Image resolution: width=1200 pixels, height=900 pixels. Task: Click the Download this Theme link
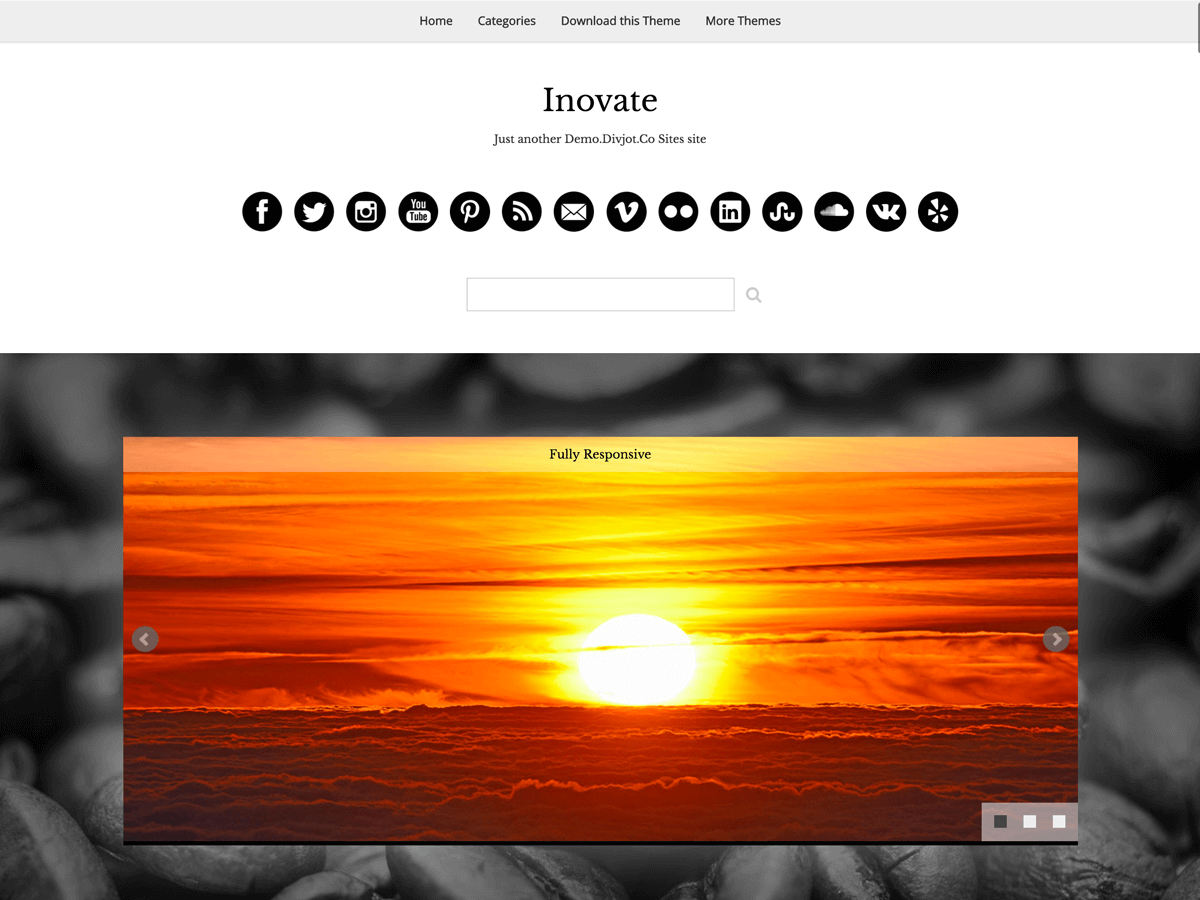(620, 20)
